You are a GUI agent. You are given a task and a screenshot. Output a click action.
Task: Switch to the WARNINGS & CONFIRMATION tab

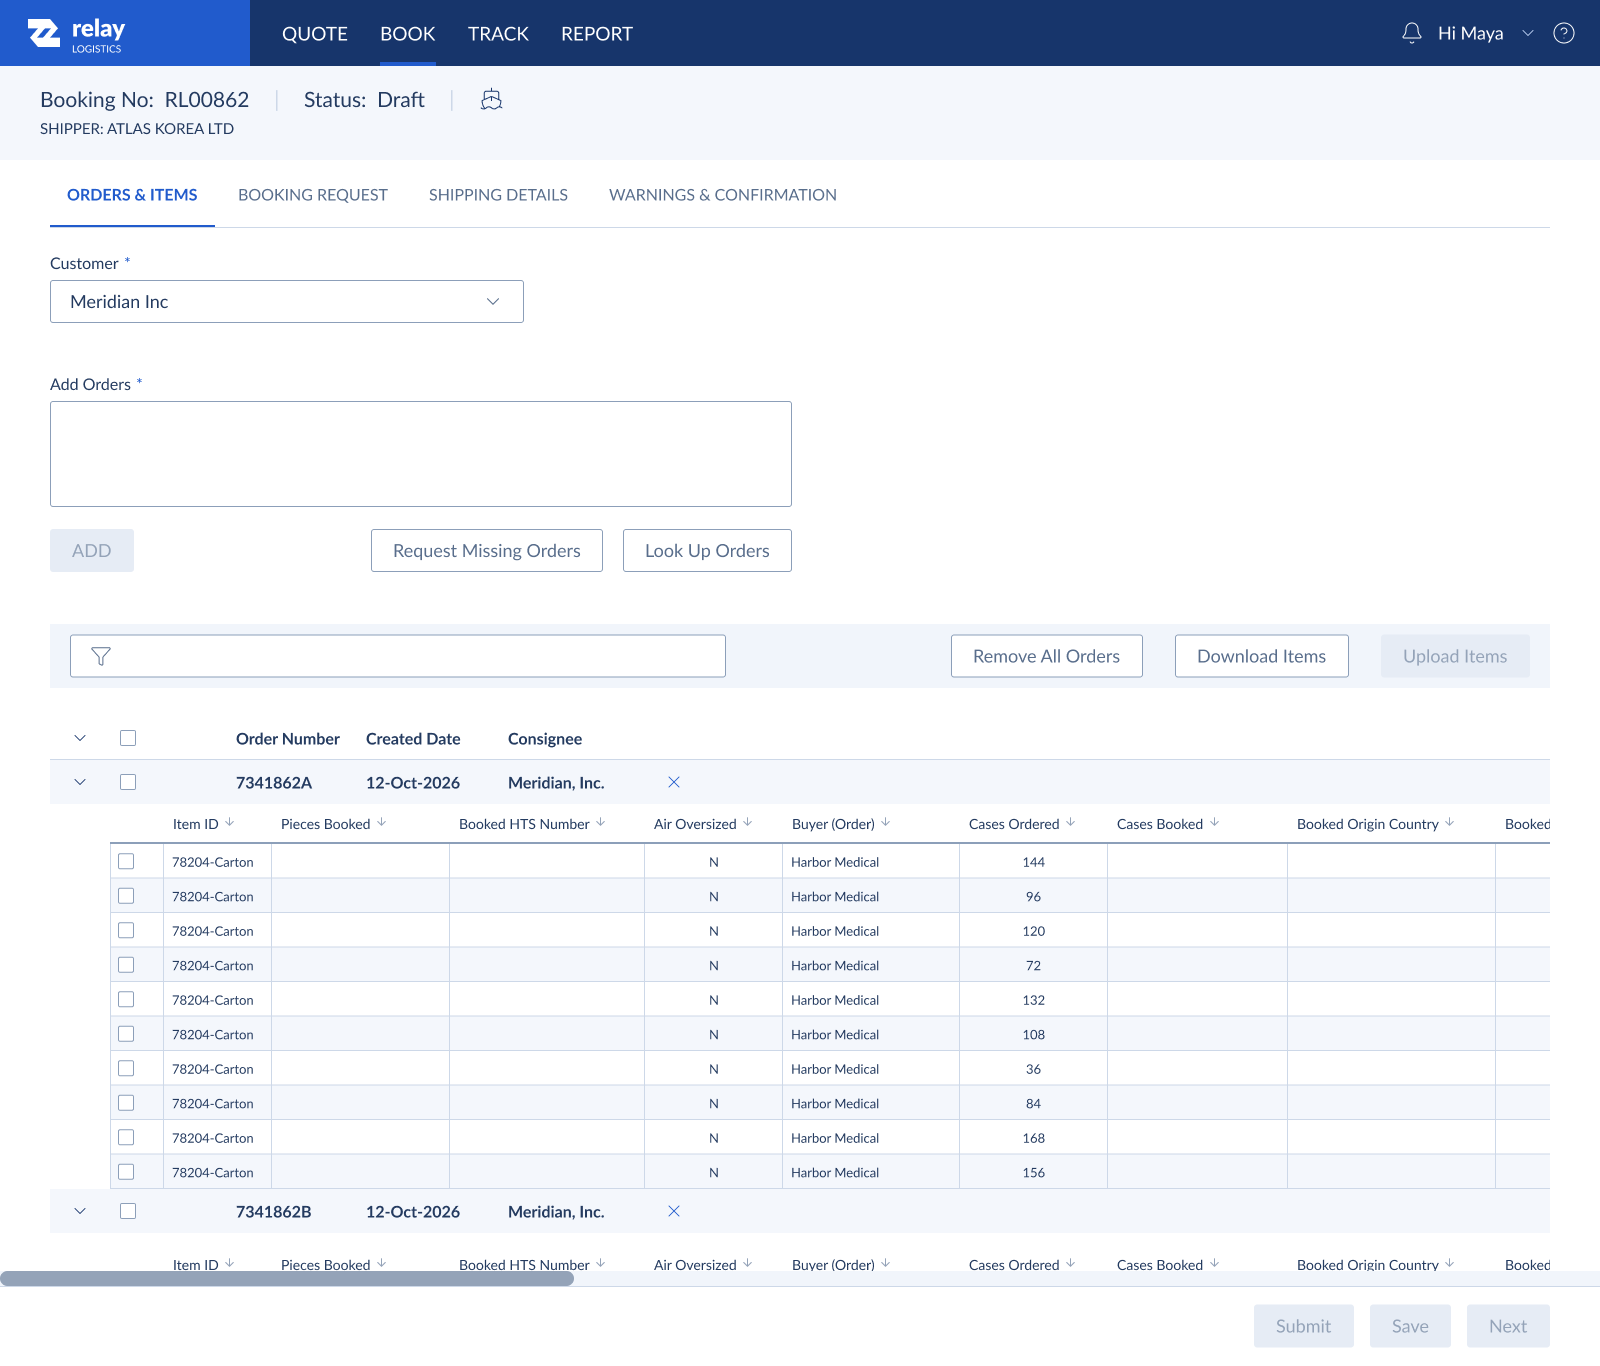(x=723, y=195)
